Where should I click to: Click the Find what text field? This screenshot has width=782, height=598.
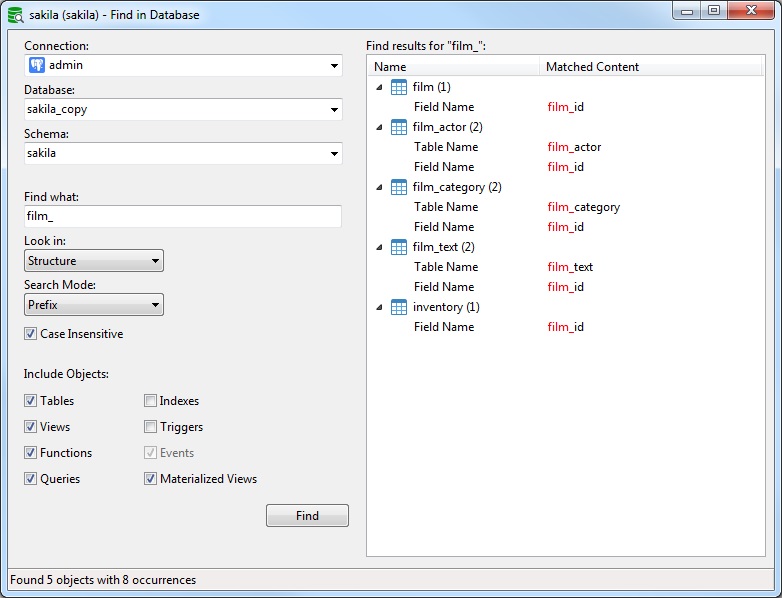pos(183,216)
